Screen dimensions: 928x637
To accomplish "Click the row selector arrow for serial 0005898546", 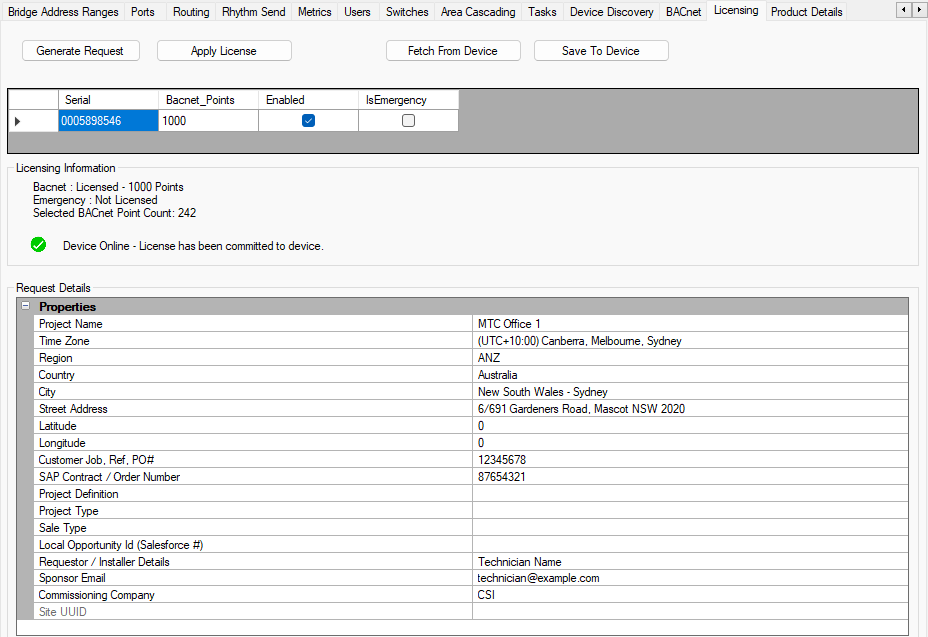I will coord(17,121).
